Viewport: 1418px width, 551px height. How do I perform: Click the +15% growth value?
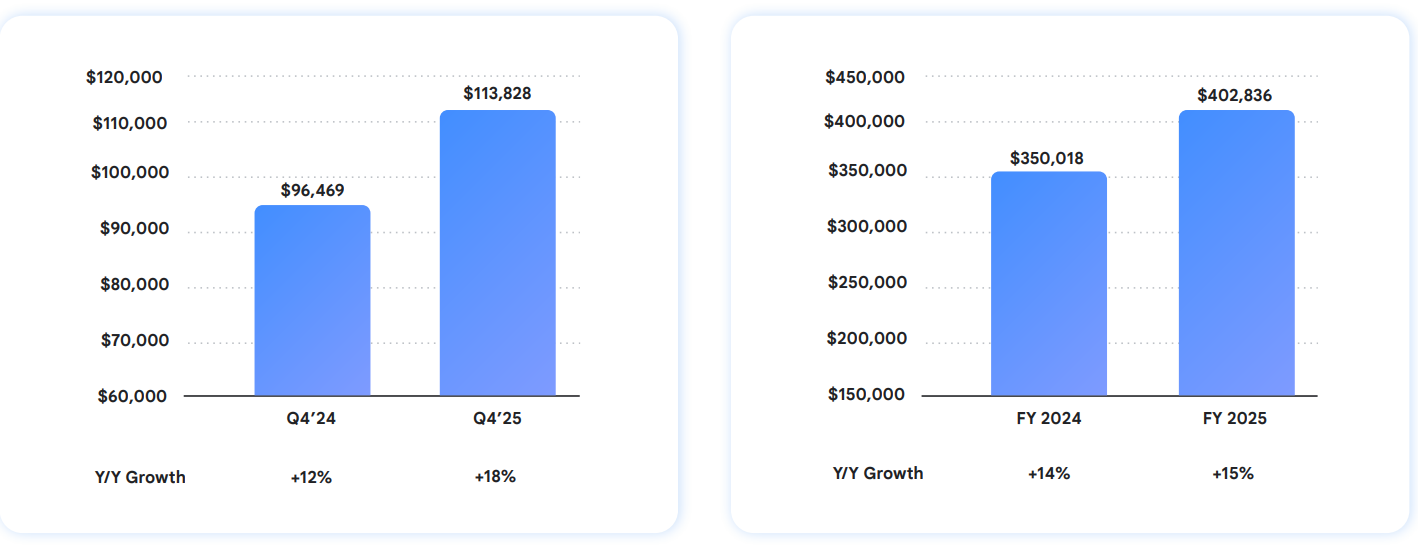click(1232, 473)
